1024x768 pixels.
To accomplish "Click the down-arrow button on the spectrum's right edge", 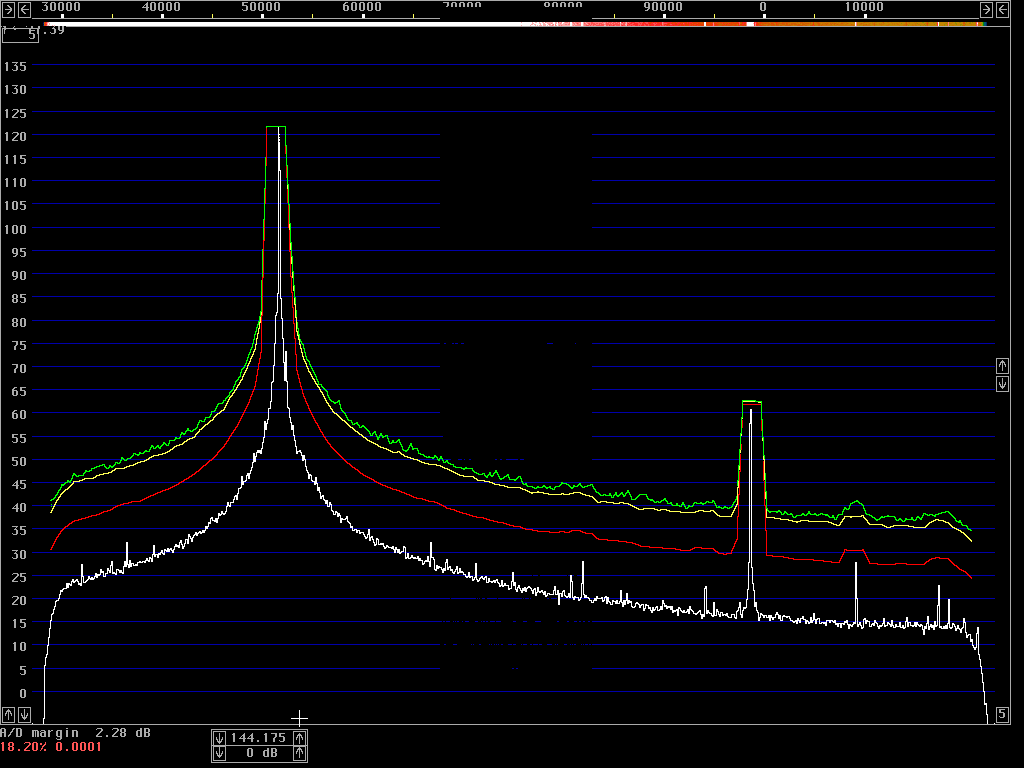I will pos(1002,384).
